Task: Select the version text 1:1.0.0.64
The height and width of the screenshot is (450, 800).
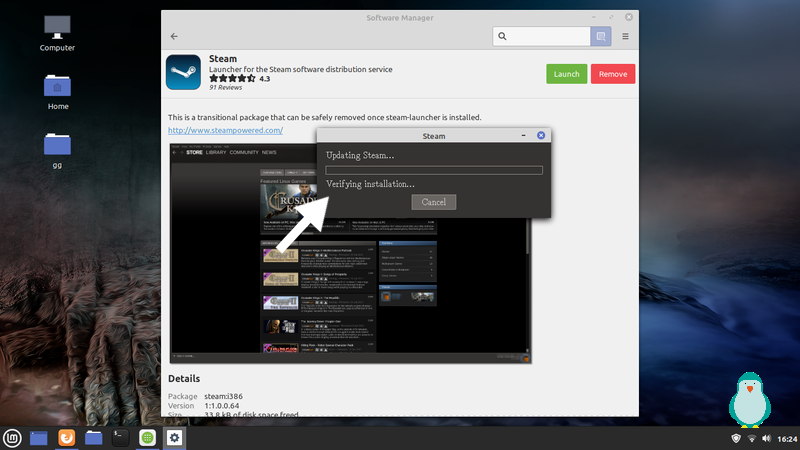Action: (221, 406)
